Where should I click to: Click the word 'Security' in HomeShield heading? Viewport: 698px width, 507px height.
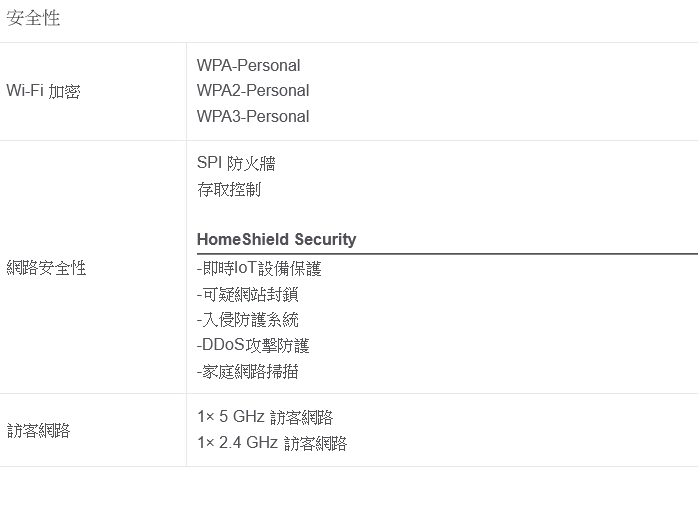click(x=325, y=239)
